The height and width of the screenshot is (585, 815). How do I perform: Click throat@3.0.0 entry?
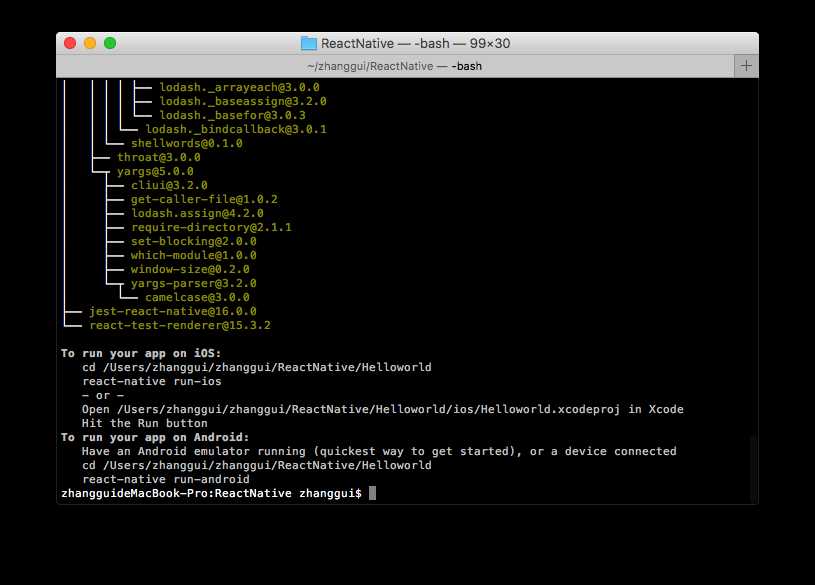(159, 158)
